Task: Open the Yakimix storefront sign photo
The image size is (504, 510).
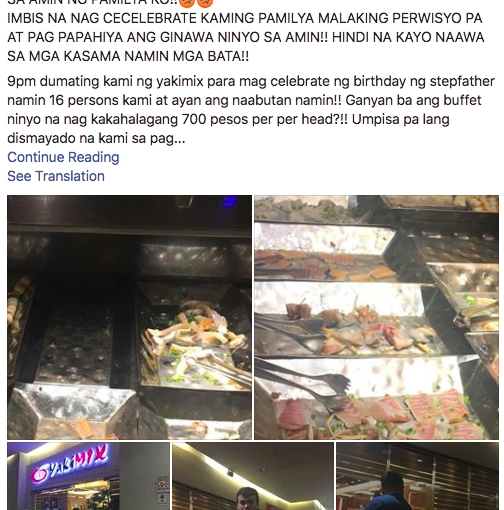Action: (88, 476)
